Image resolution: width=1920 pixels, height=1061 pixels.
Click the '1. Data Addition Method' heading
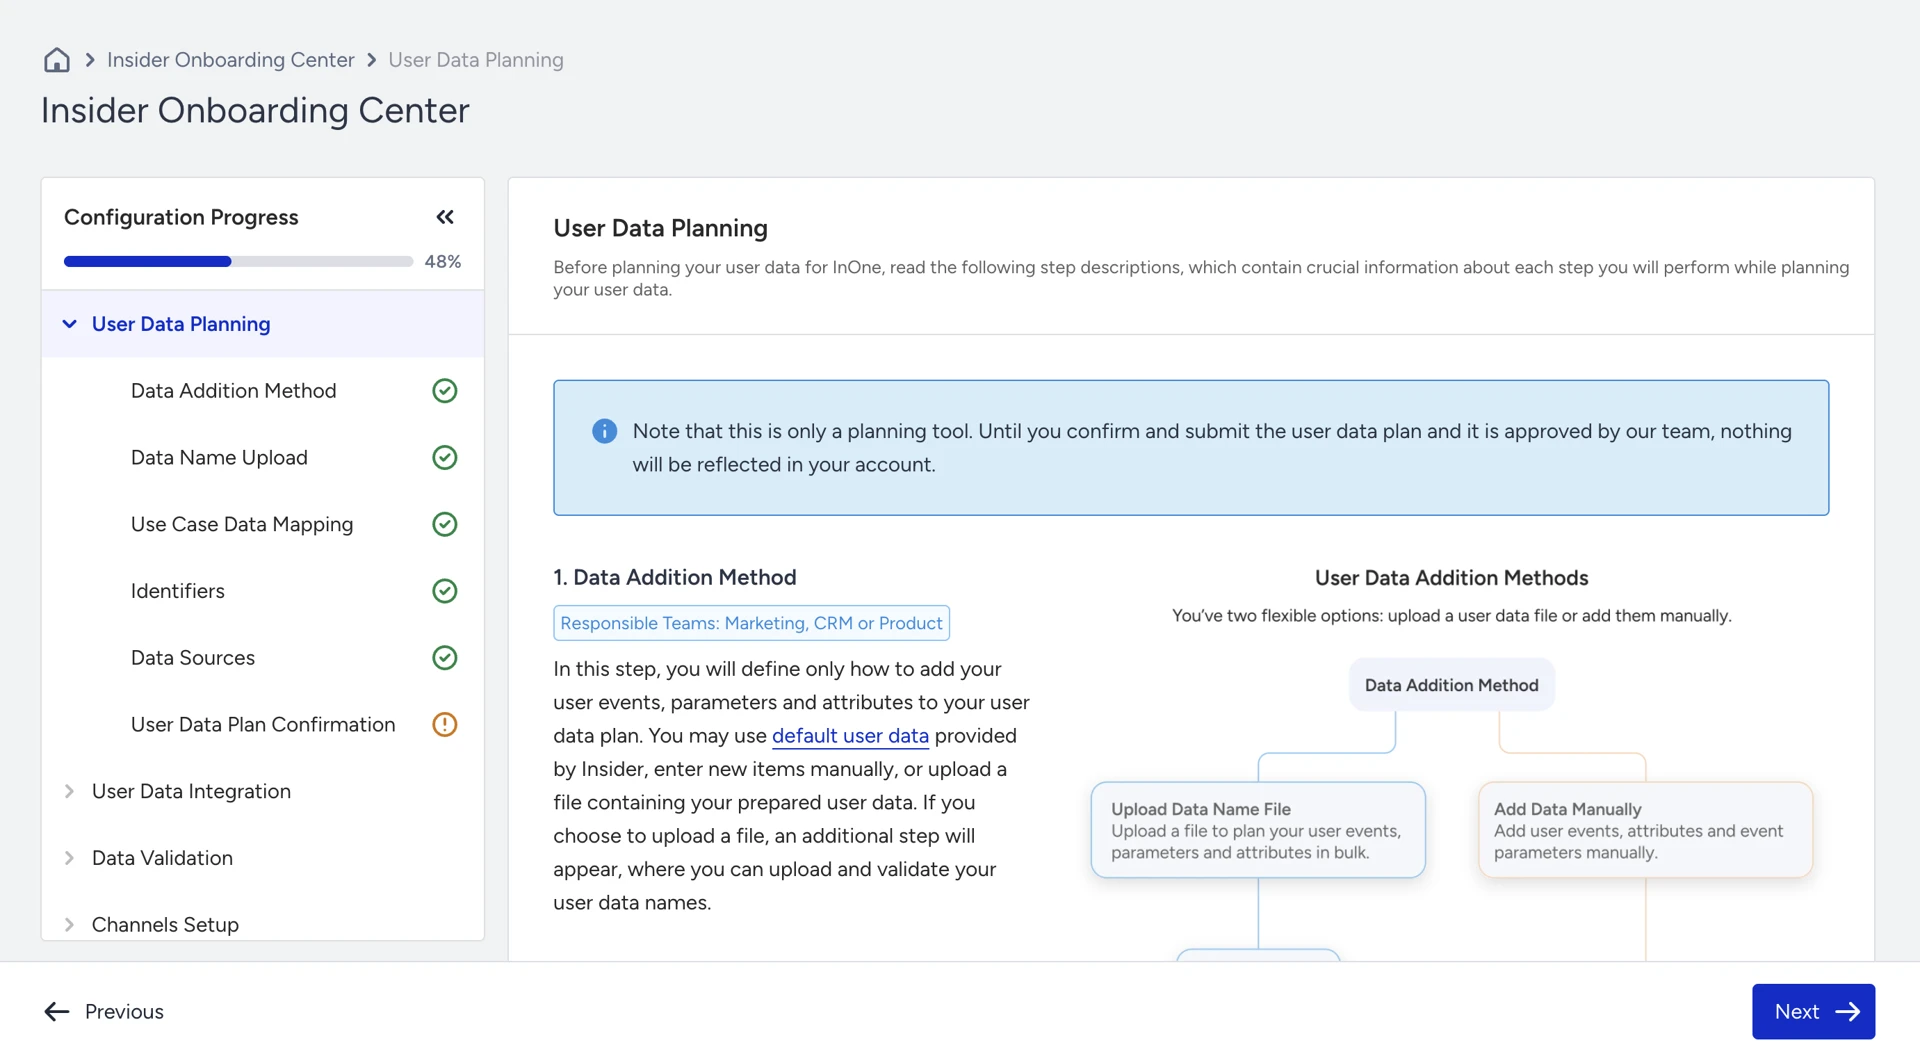[x=675, y=578]
